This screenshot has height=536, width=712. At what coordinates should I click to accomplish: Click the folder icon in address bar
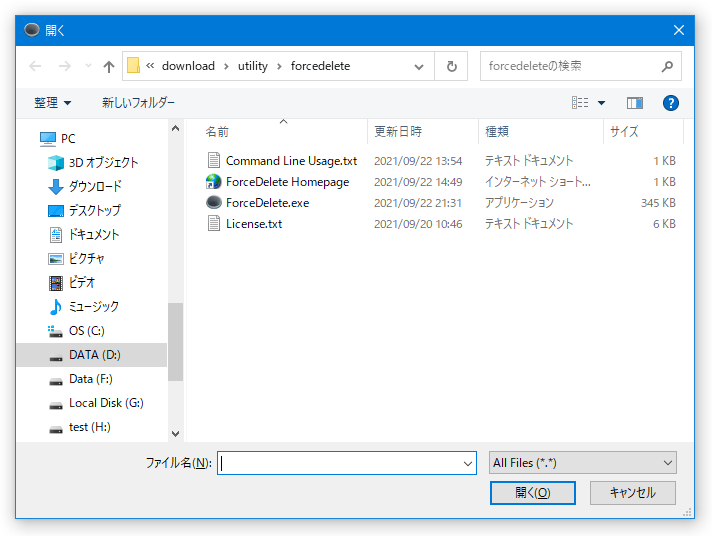pos(133,65)
